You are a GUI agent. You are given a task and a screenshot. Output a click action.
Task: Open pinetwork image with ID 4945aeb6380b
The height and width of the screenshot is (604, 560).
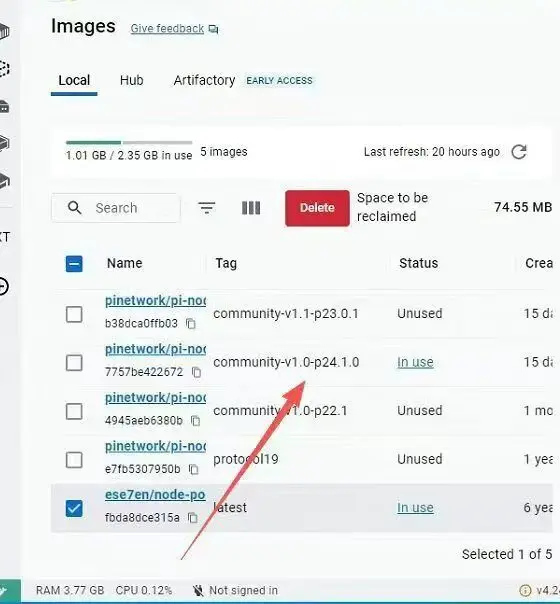tap(155, 398)
